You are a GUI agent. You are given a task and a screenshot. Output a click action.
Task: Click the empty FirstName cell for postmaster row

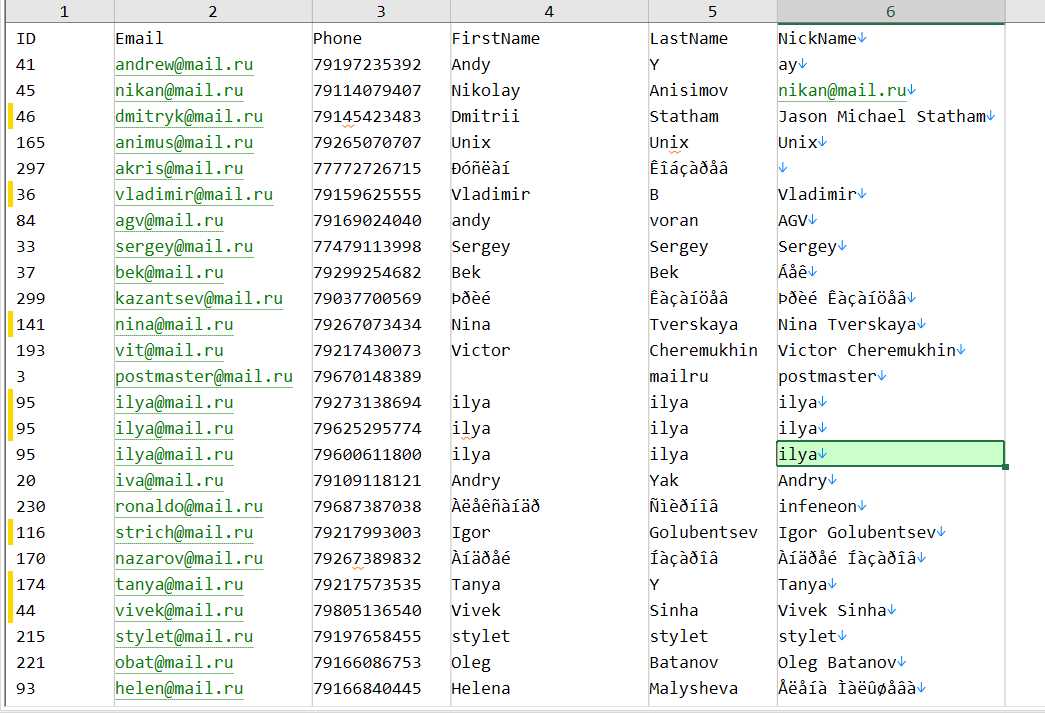tap(548, 376)
